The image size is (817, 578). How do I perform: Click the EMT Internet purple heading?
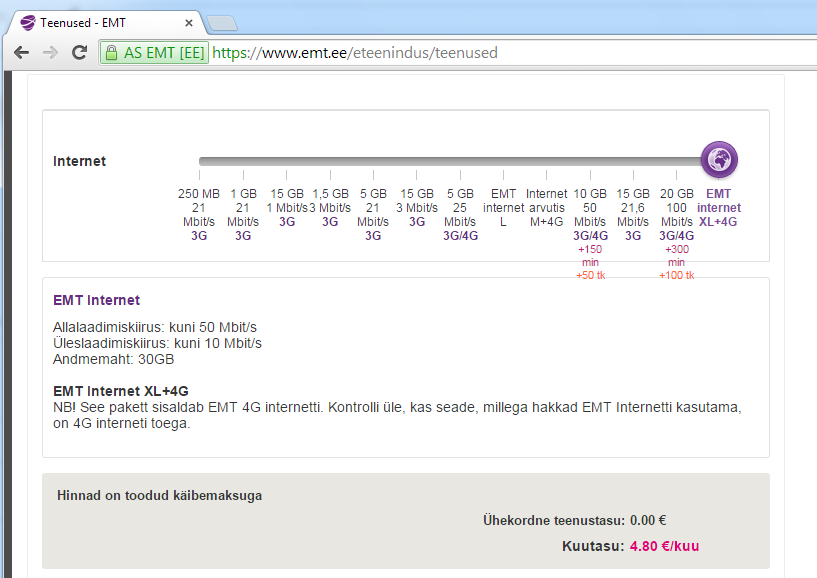(x=96, y=300)
